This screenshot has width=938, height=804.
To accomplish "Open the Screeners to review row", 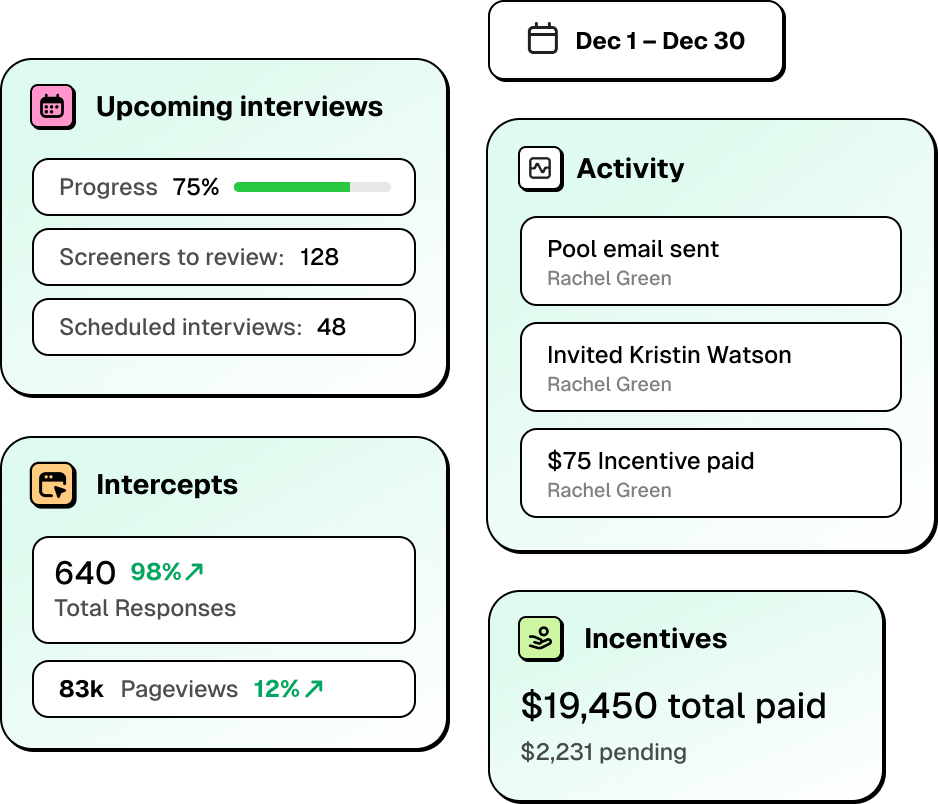I will pyautogui.click(x=223, y=257).
